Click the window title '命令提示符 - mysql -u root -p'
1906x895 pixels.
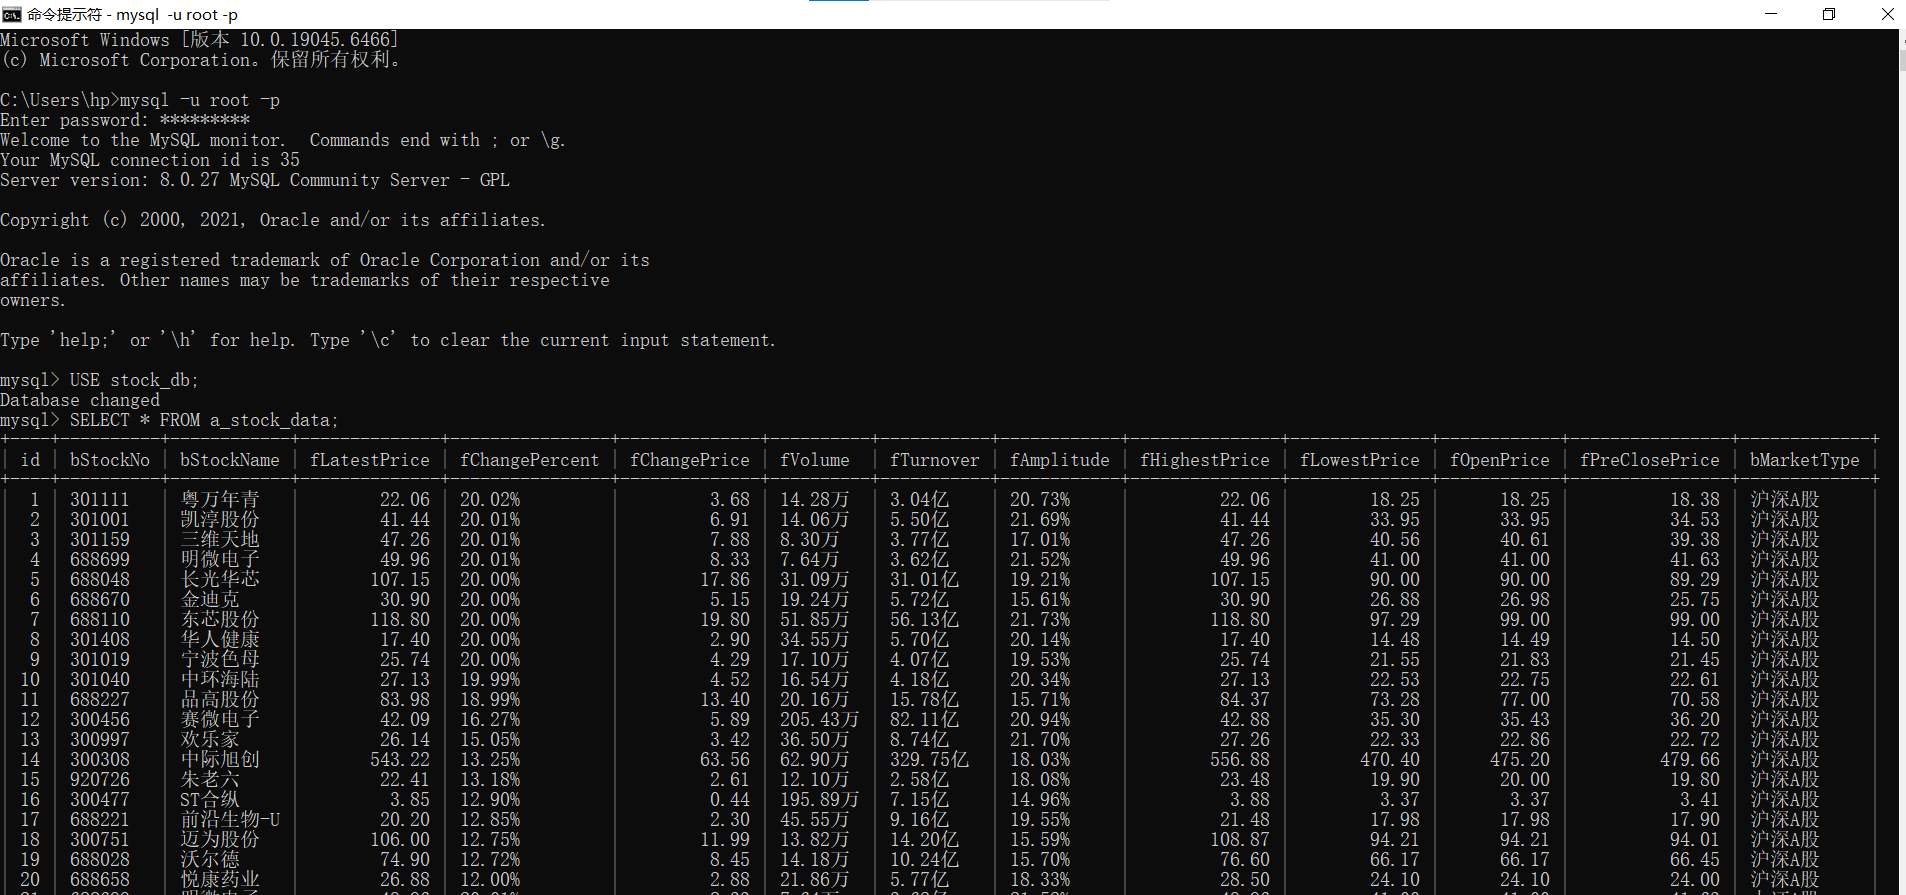(x=132, y=15)
